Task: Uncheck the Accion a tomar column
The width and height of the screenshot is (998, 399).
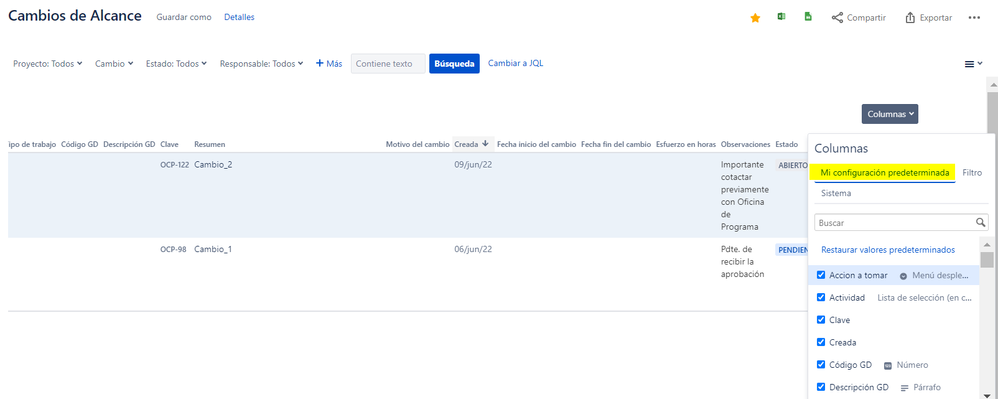Action: 821,275
